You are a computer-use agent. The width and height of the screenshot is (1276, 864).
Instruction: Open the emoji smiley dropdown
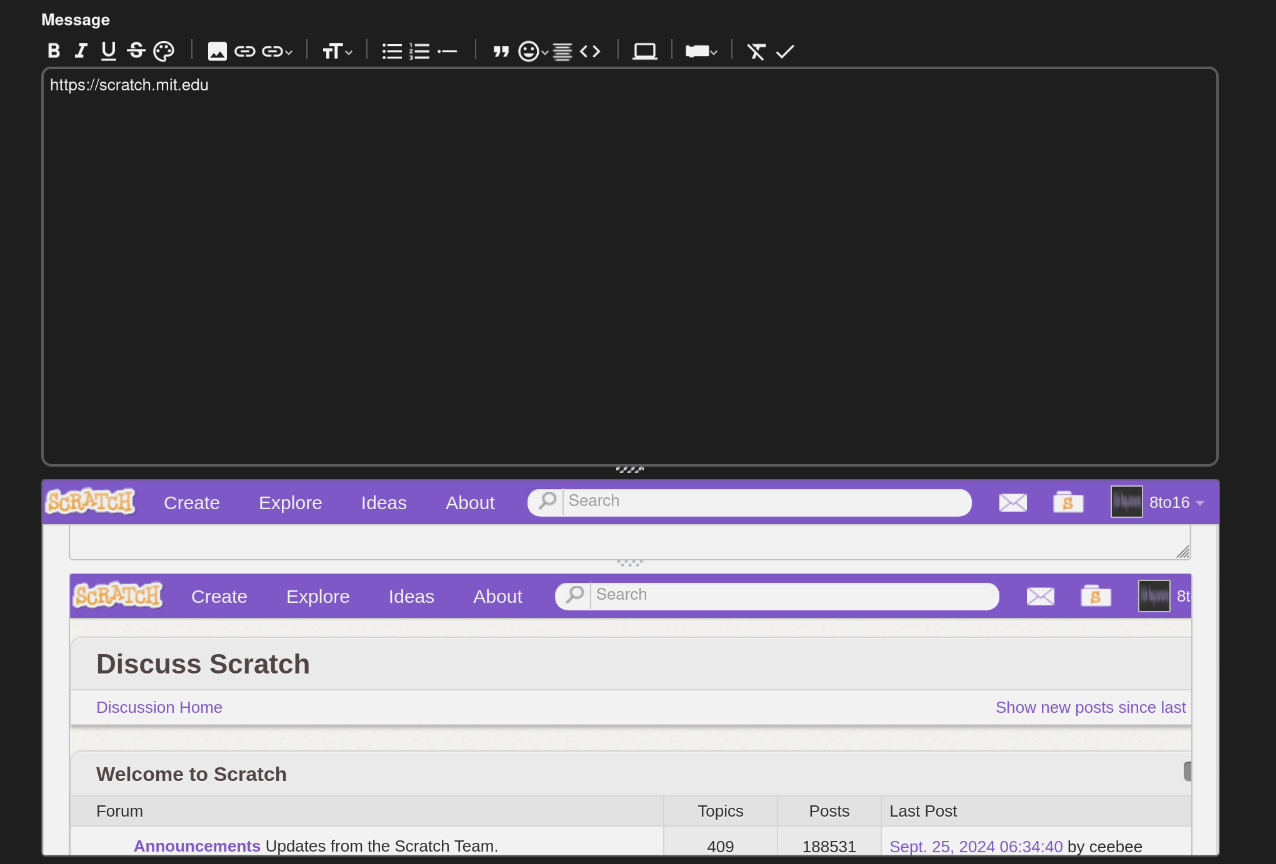(x=532, y=51)
